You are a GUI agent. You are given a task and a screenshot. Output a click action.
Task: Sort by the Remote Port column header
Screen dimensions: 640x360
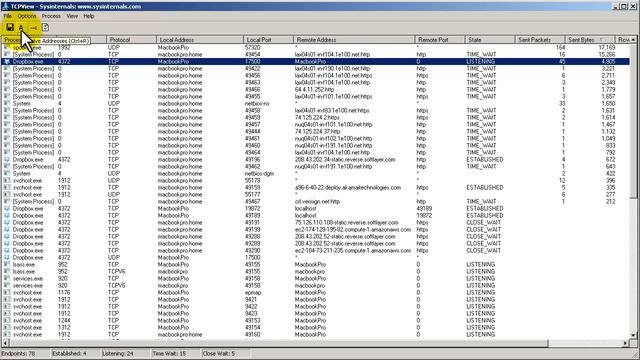tap(440, 40)
